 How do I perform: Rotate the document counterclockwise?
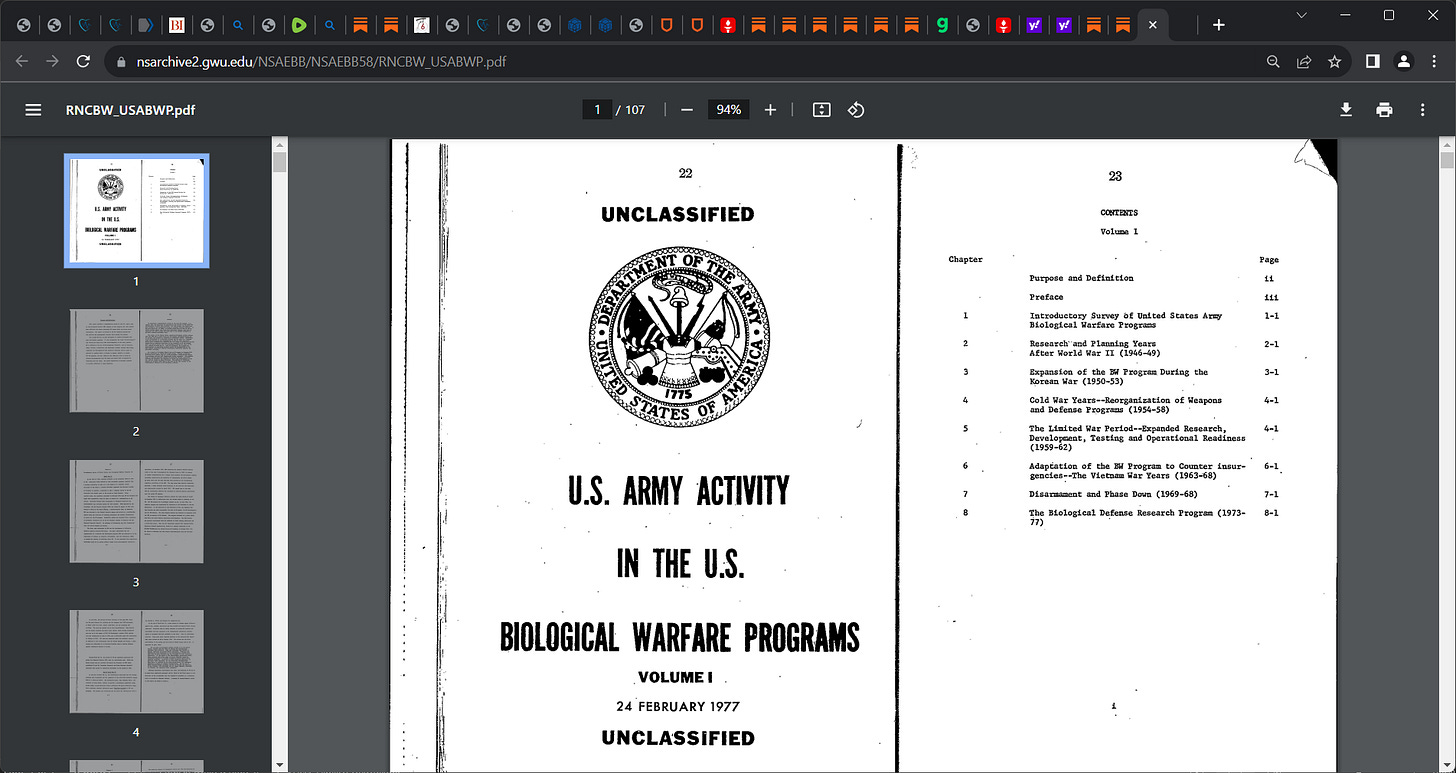(856, 110)
